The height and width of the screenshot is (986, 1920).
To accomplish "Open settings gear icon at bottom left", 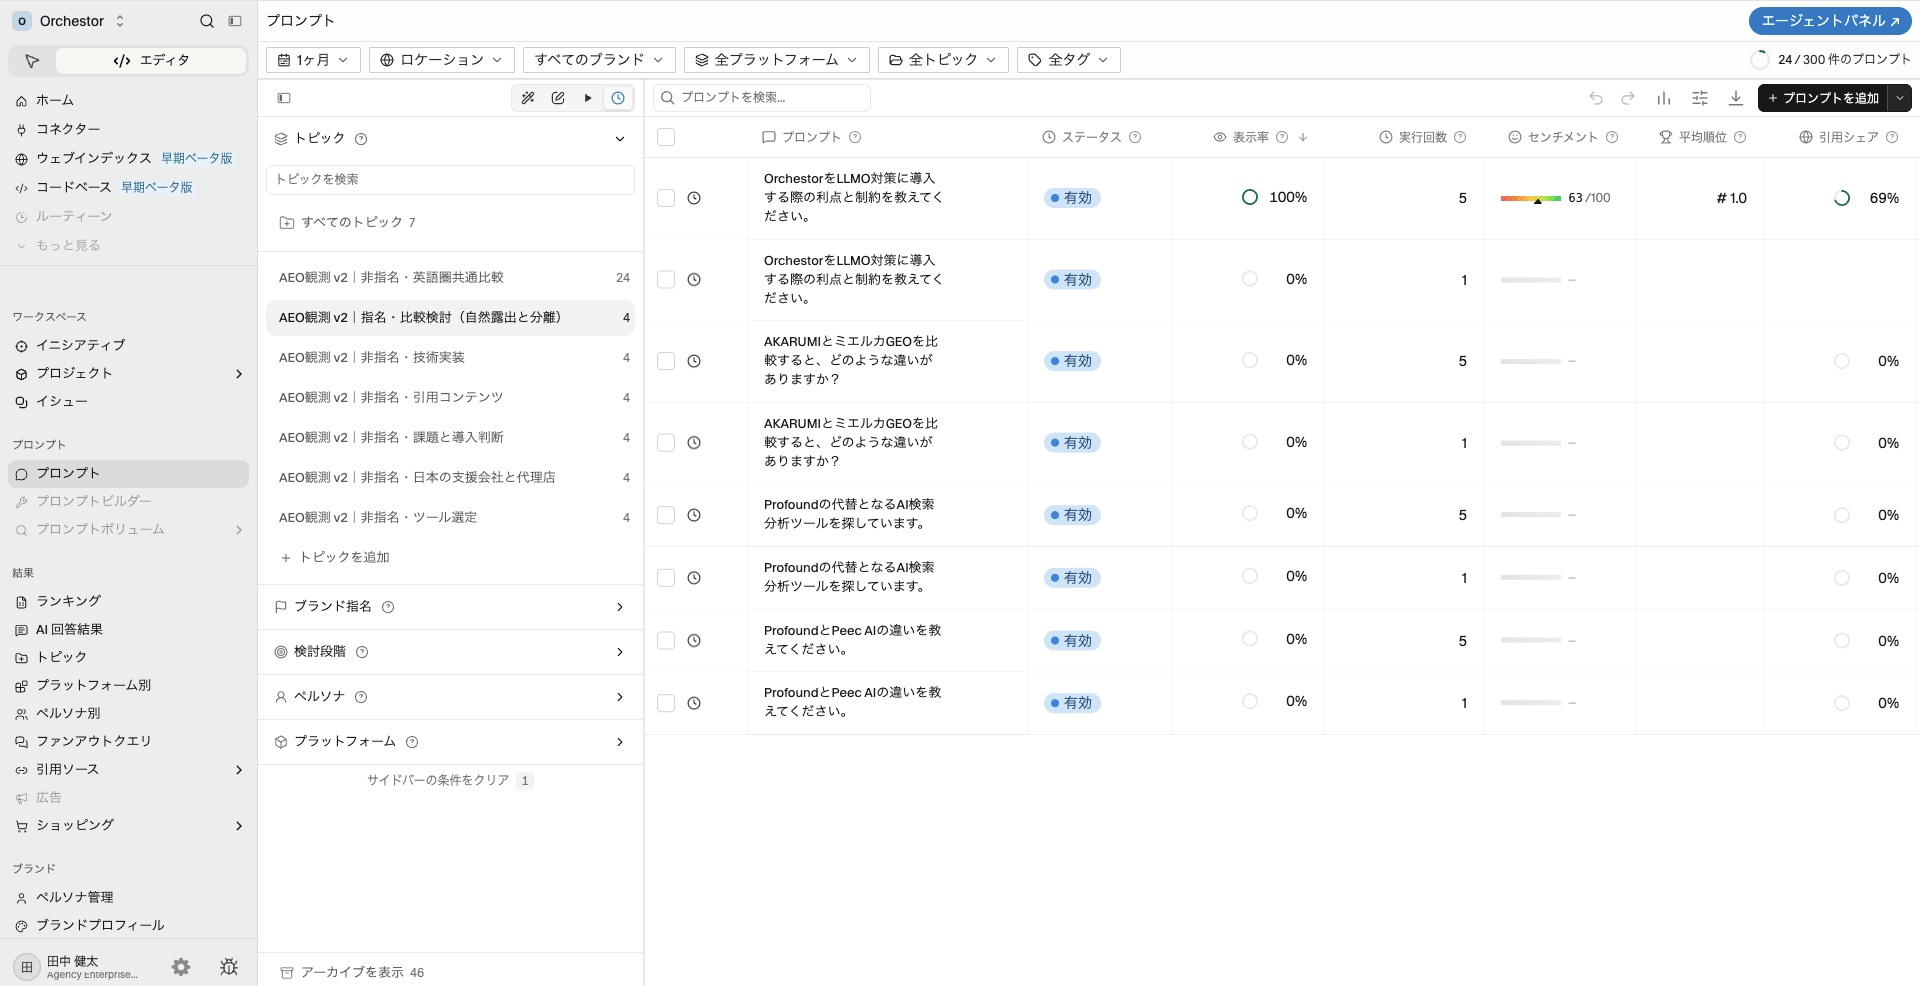I will tap(181, 967).
